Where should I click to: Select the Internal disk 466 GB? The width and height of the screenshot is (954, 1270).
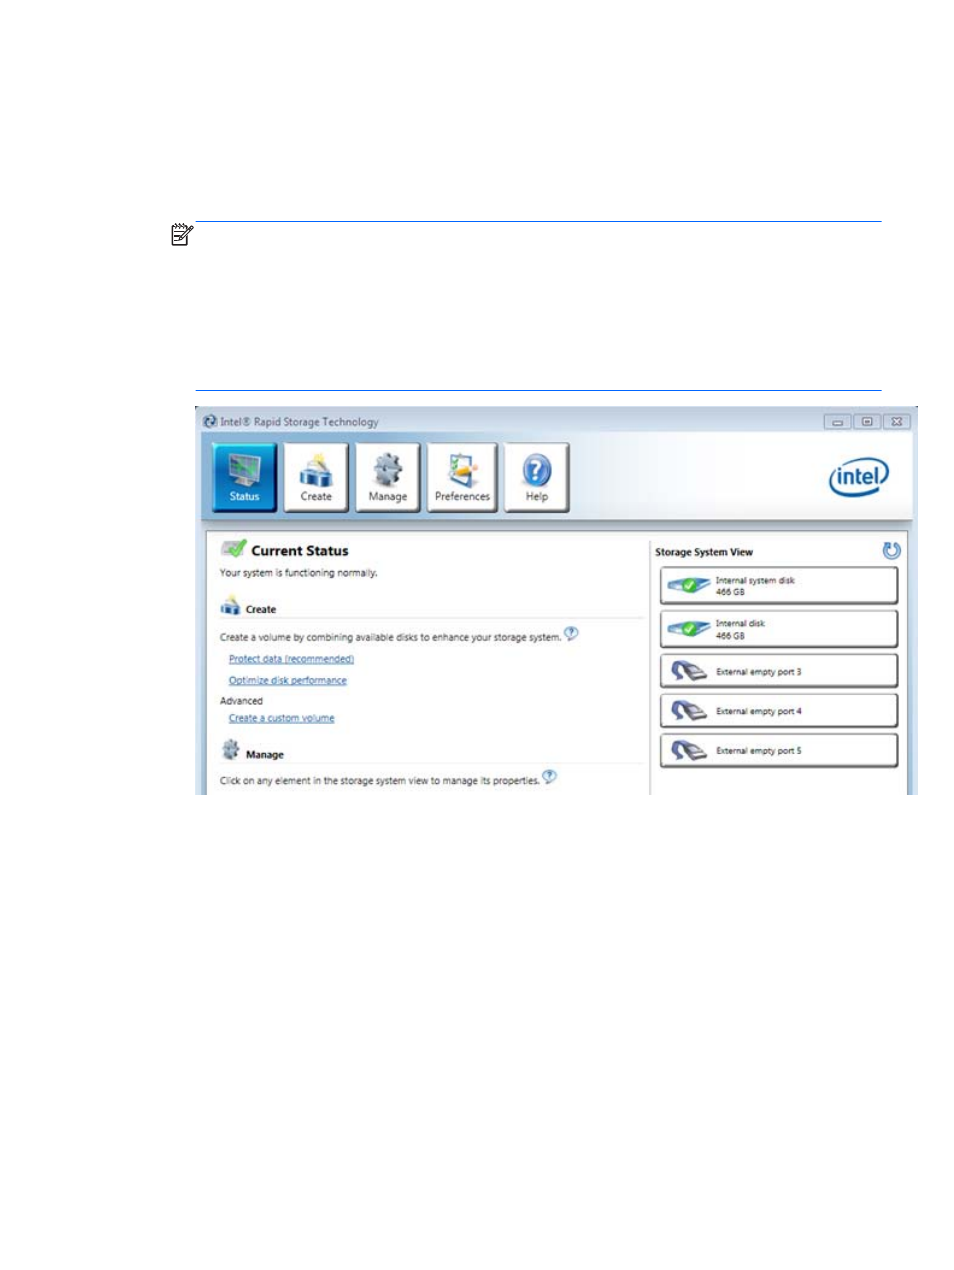point(779,629)
